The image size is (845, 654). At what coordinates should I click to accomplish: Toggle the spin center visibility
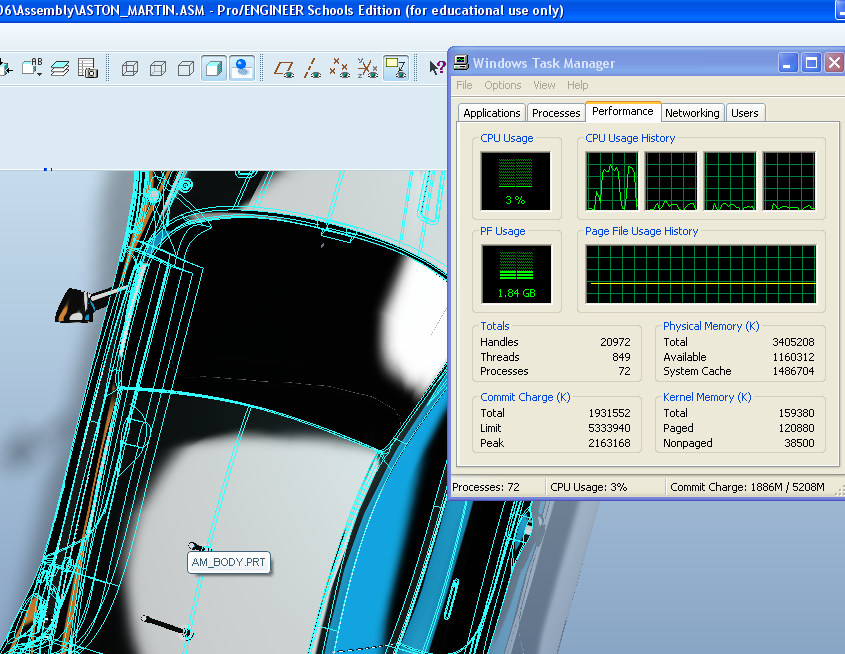coord(241,68)
